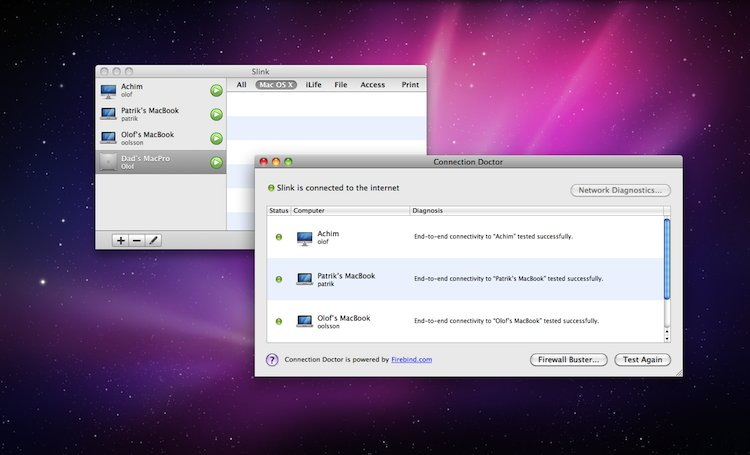
Task: Run the Test Again button
Action: [642, 360]
